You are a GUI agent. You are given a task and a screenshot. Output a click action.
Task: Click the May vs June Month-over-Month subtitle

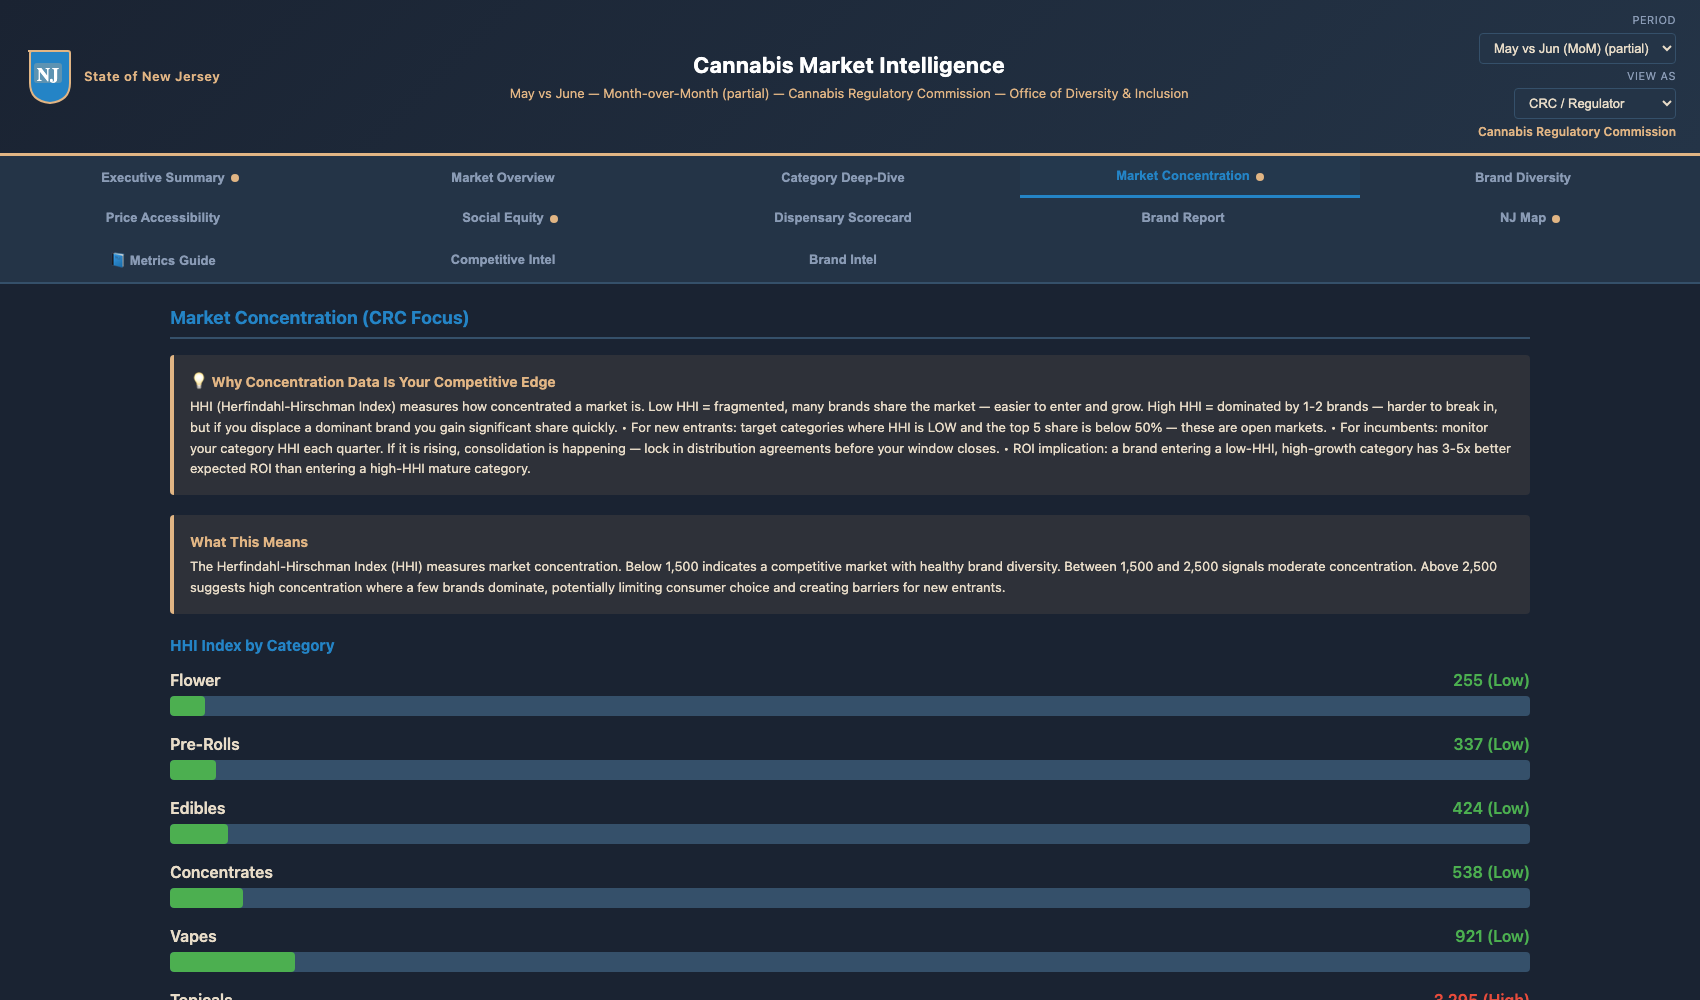[849, 93]
